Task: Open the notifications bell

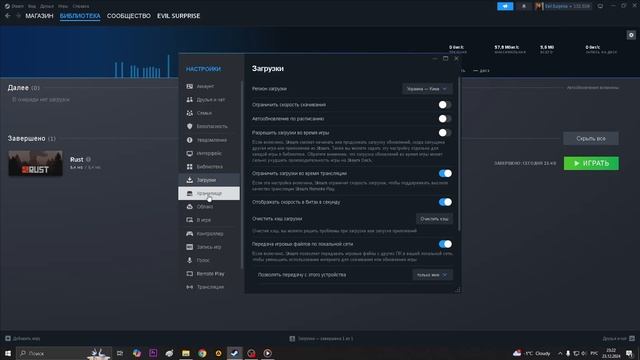Action: click(x=524, y=6)
